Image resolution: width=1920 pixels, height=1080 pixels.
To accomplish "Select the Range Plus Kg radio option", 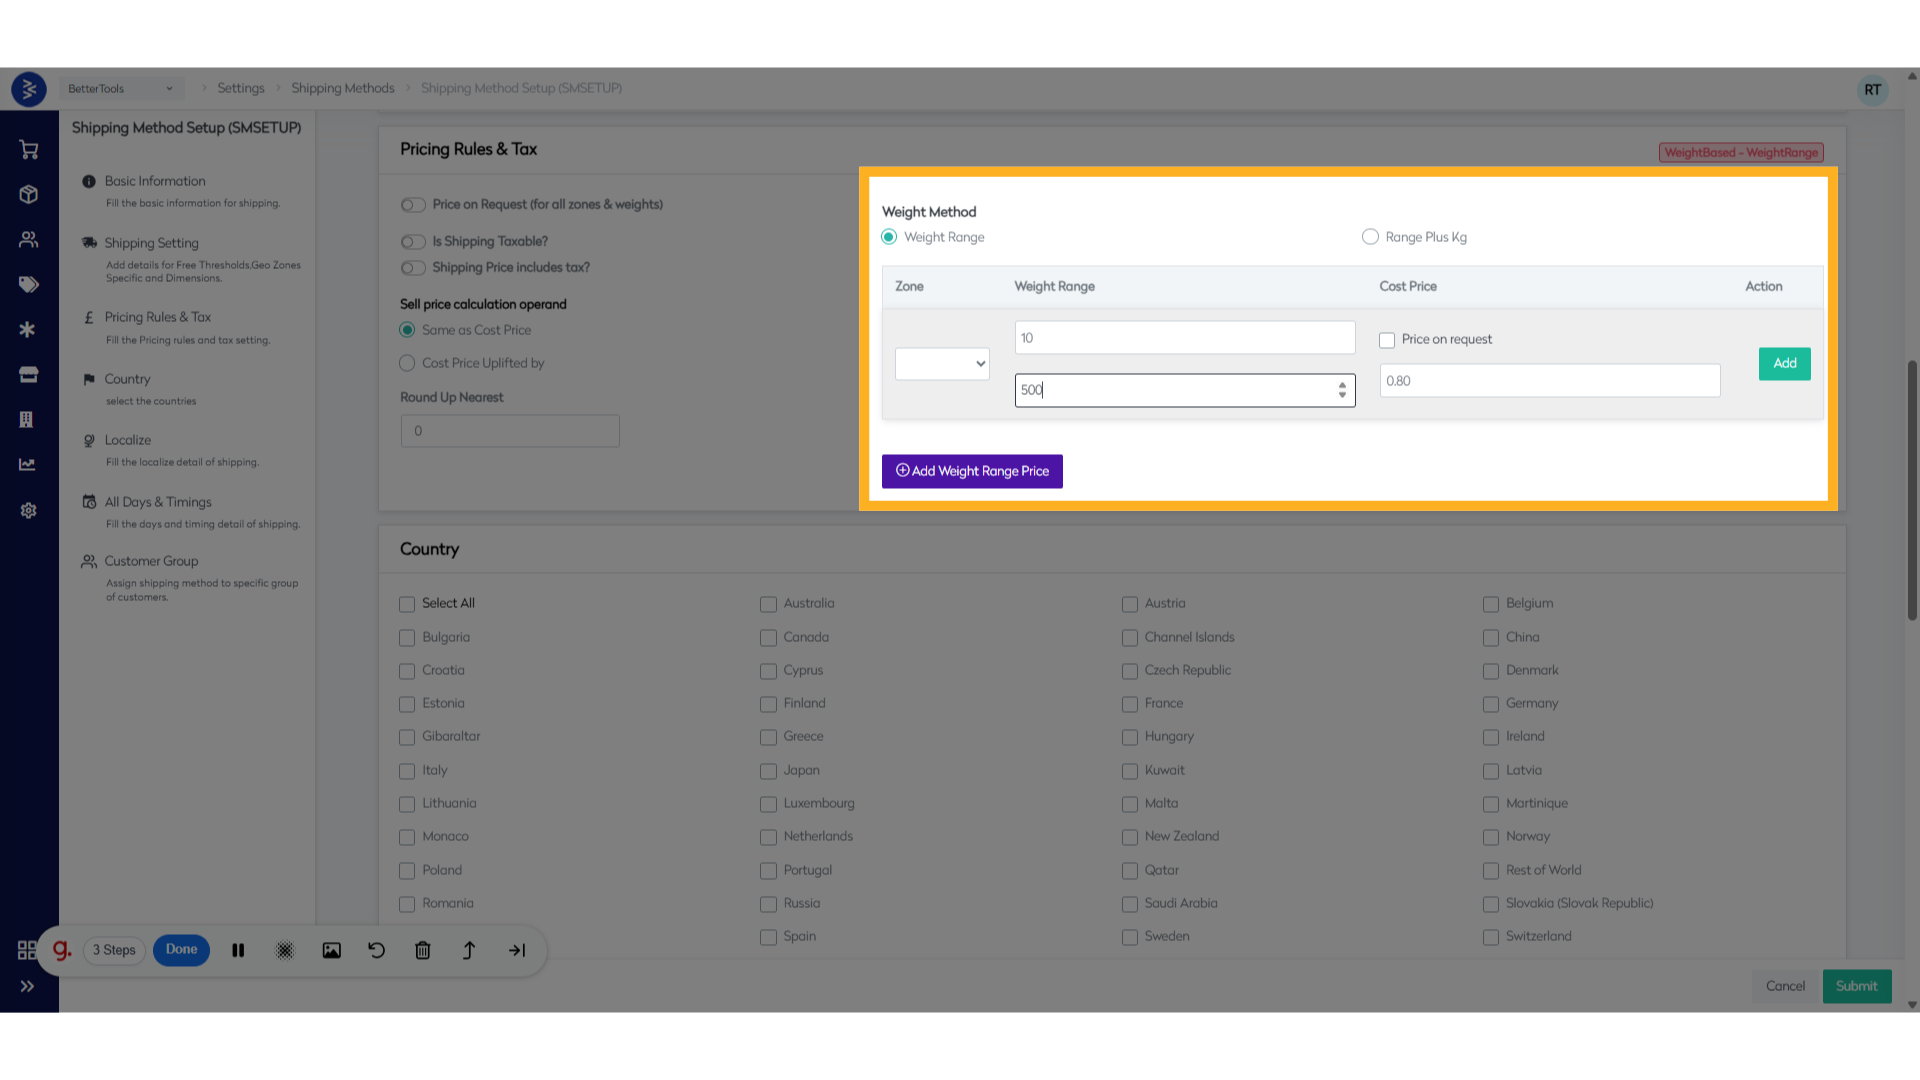I will [1370, 237].
